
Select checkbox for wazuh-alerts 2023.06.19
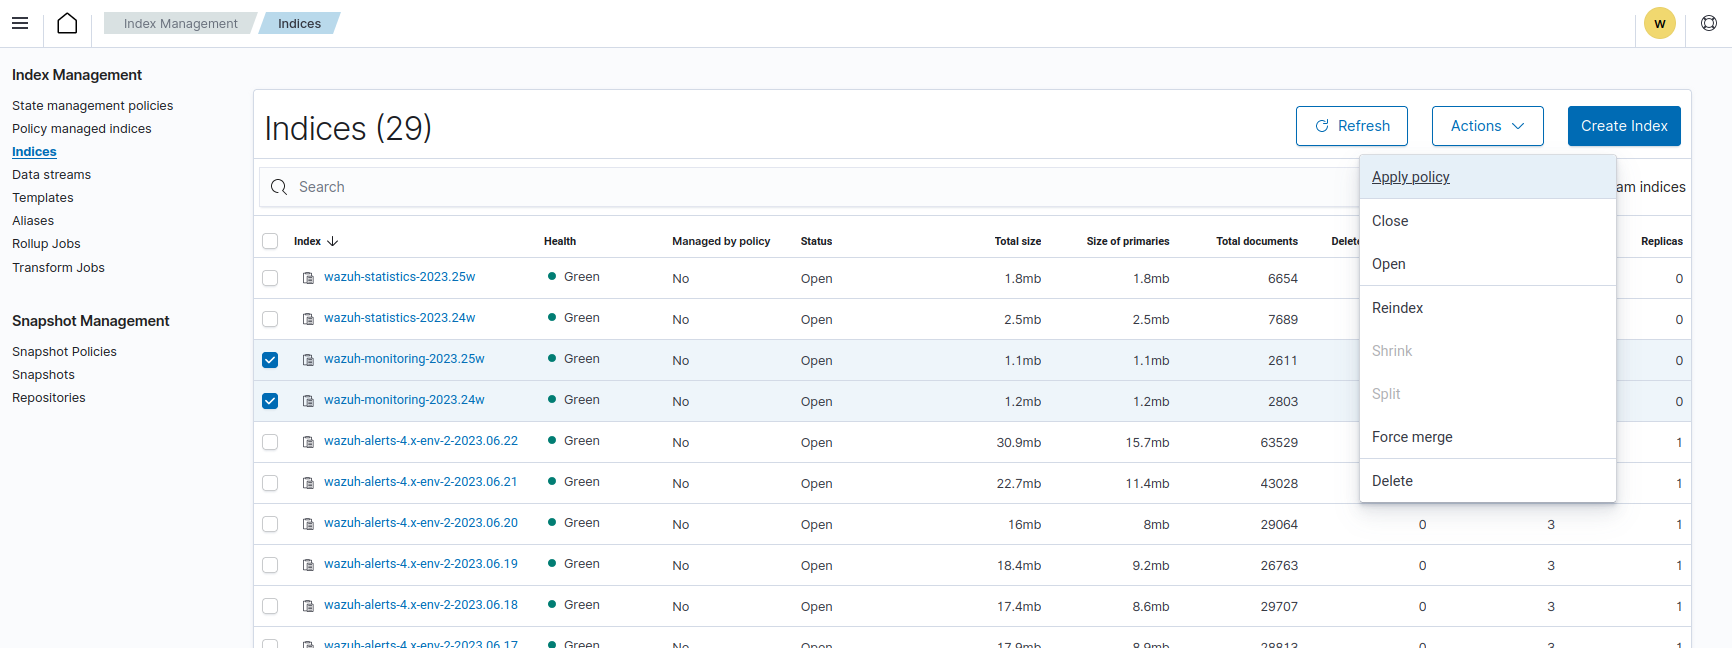click(270, 565)
